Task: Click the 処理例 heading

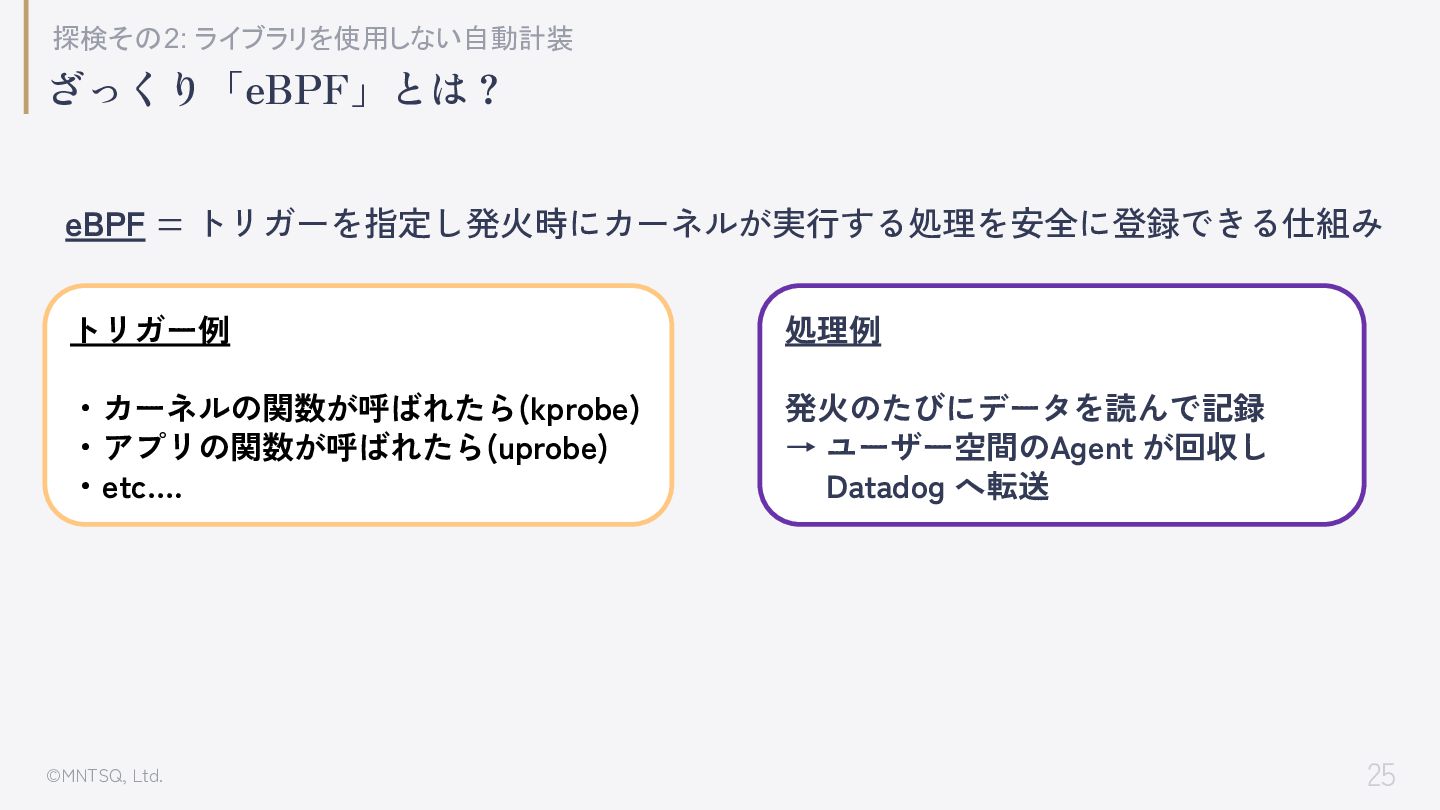Action: tap(833, 331)
